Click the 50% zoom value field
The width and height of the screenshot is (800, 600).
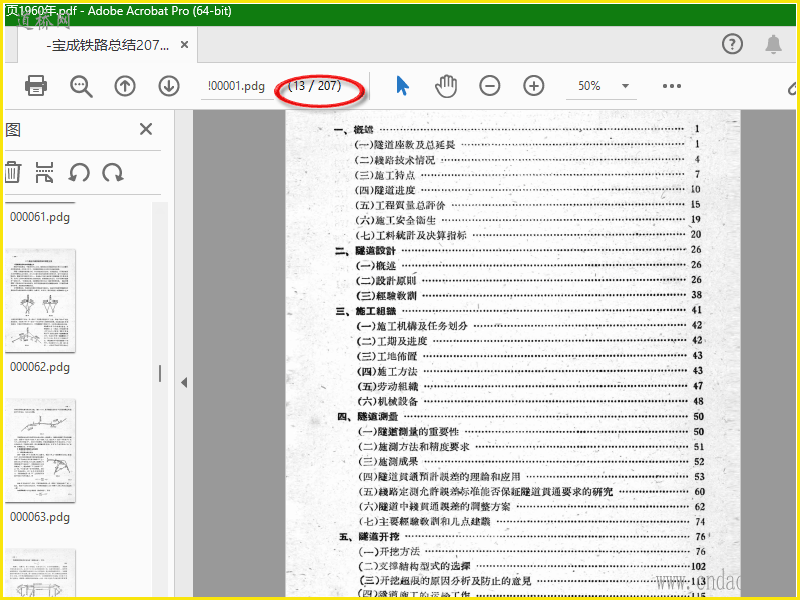(589, 86)
